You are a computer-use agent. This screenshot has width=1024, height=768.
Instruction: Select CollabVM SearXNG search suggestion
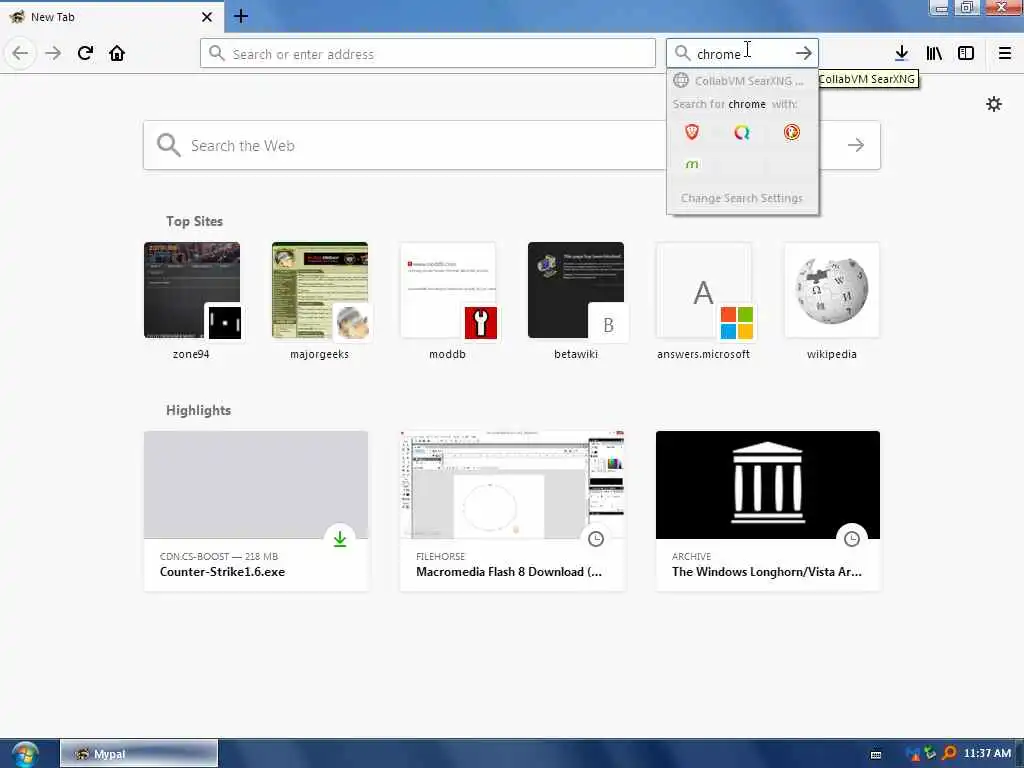pyautogui.click(x=743, y=80)
